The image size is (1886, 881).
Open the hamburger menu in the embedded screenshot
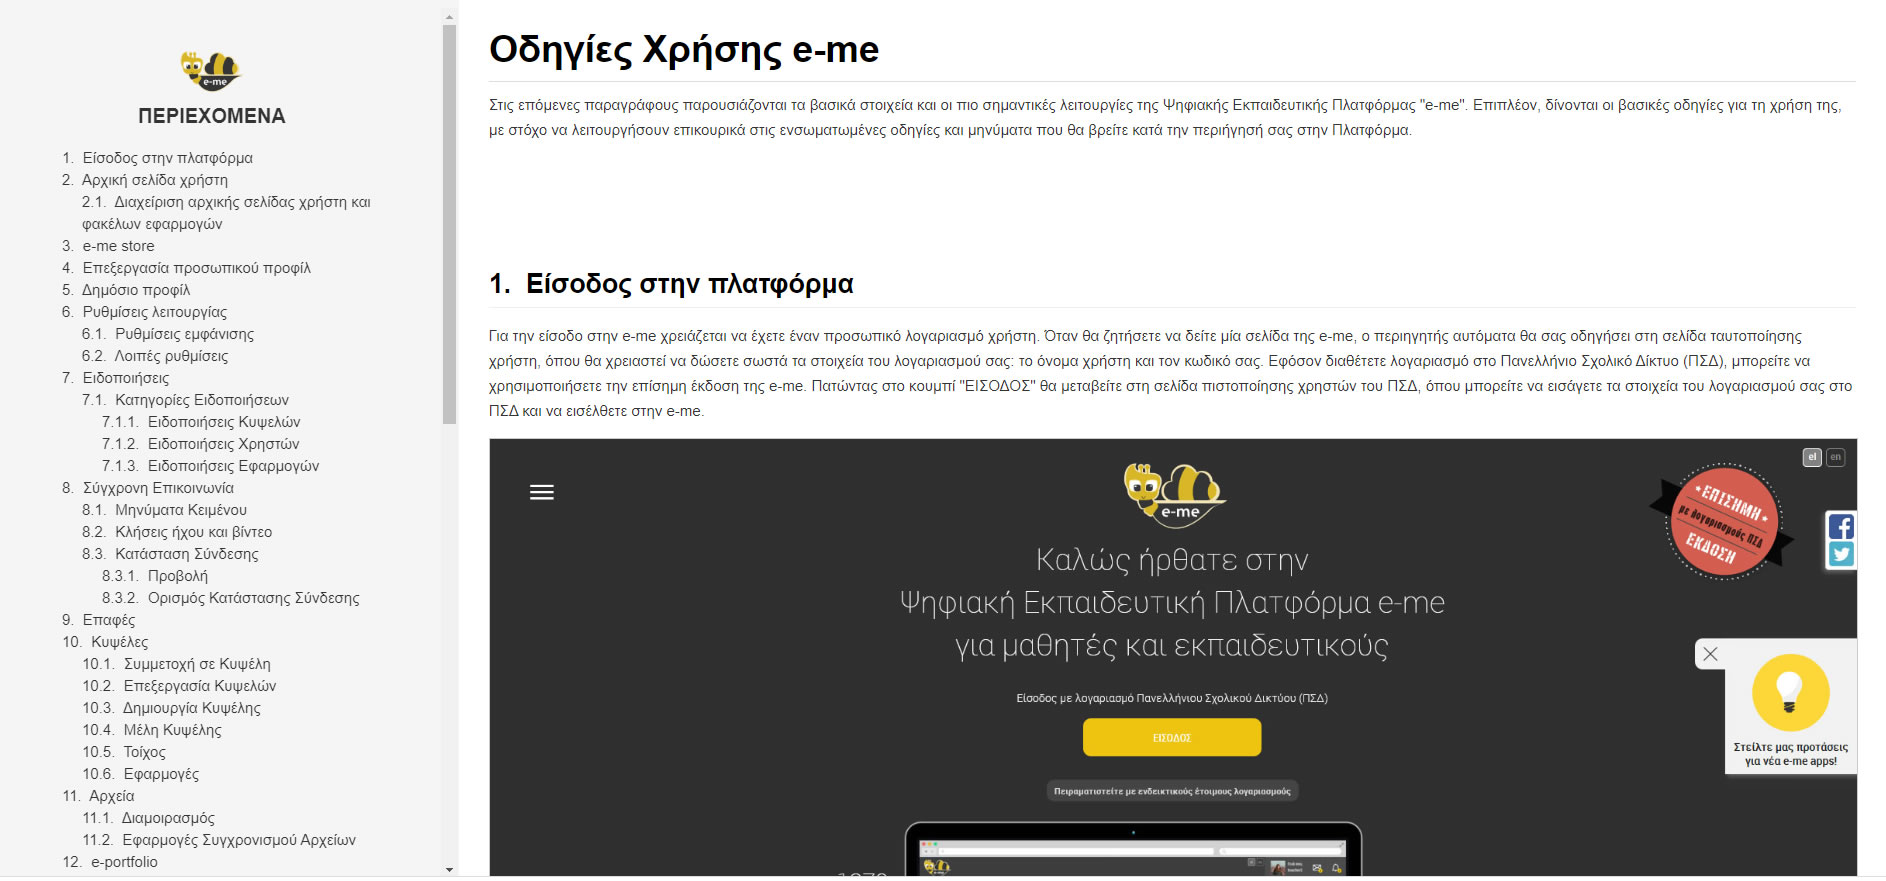(x=541, y=492)
